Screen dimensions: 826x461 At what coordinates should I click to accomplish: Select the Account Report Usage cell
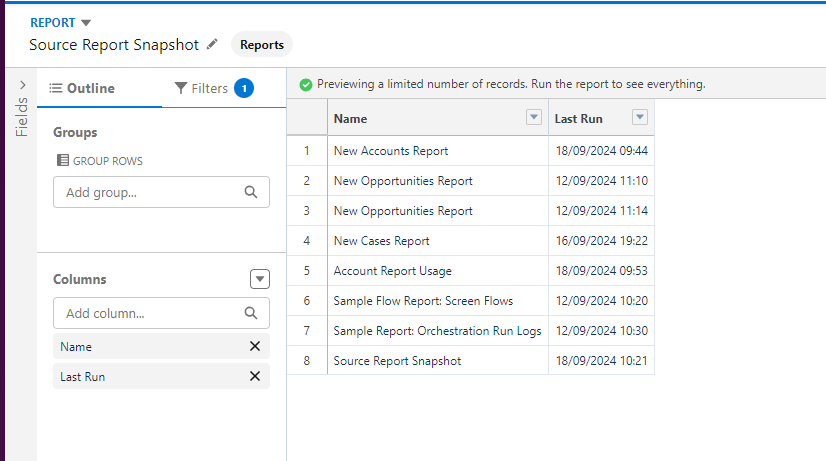pos(392,271)
